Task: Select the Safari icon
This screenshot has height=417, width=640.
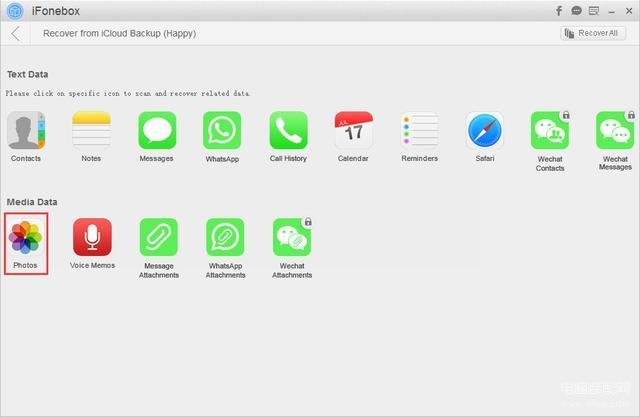Action: (484, 131)
